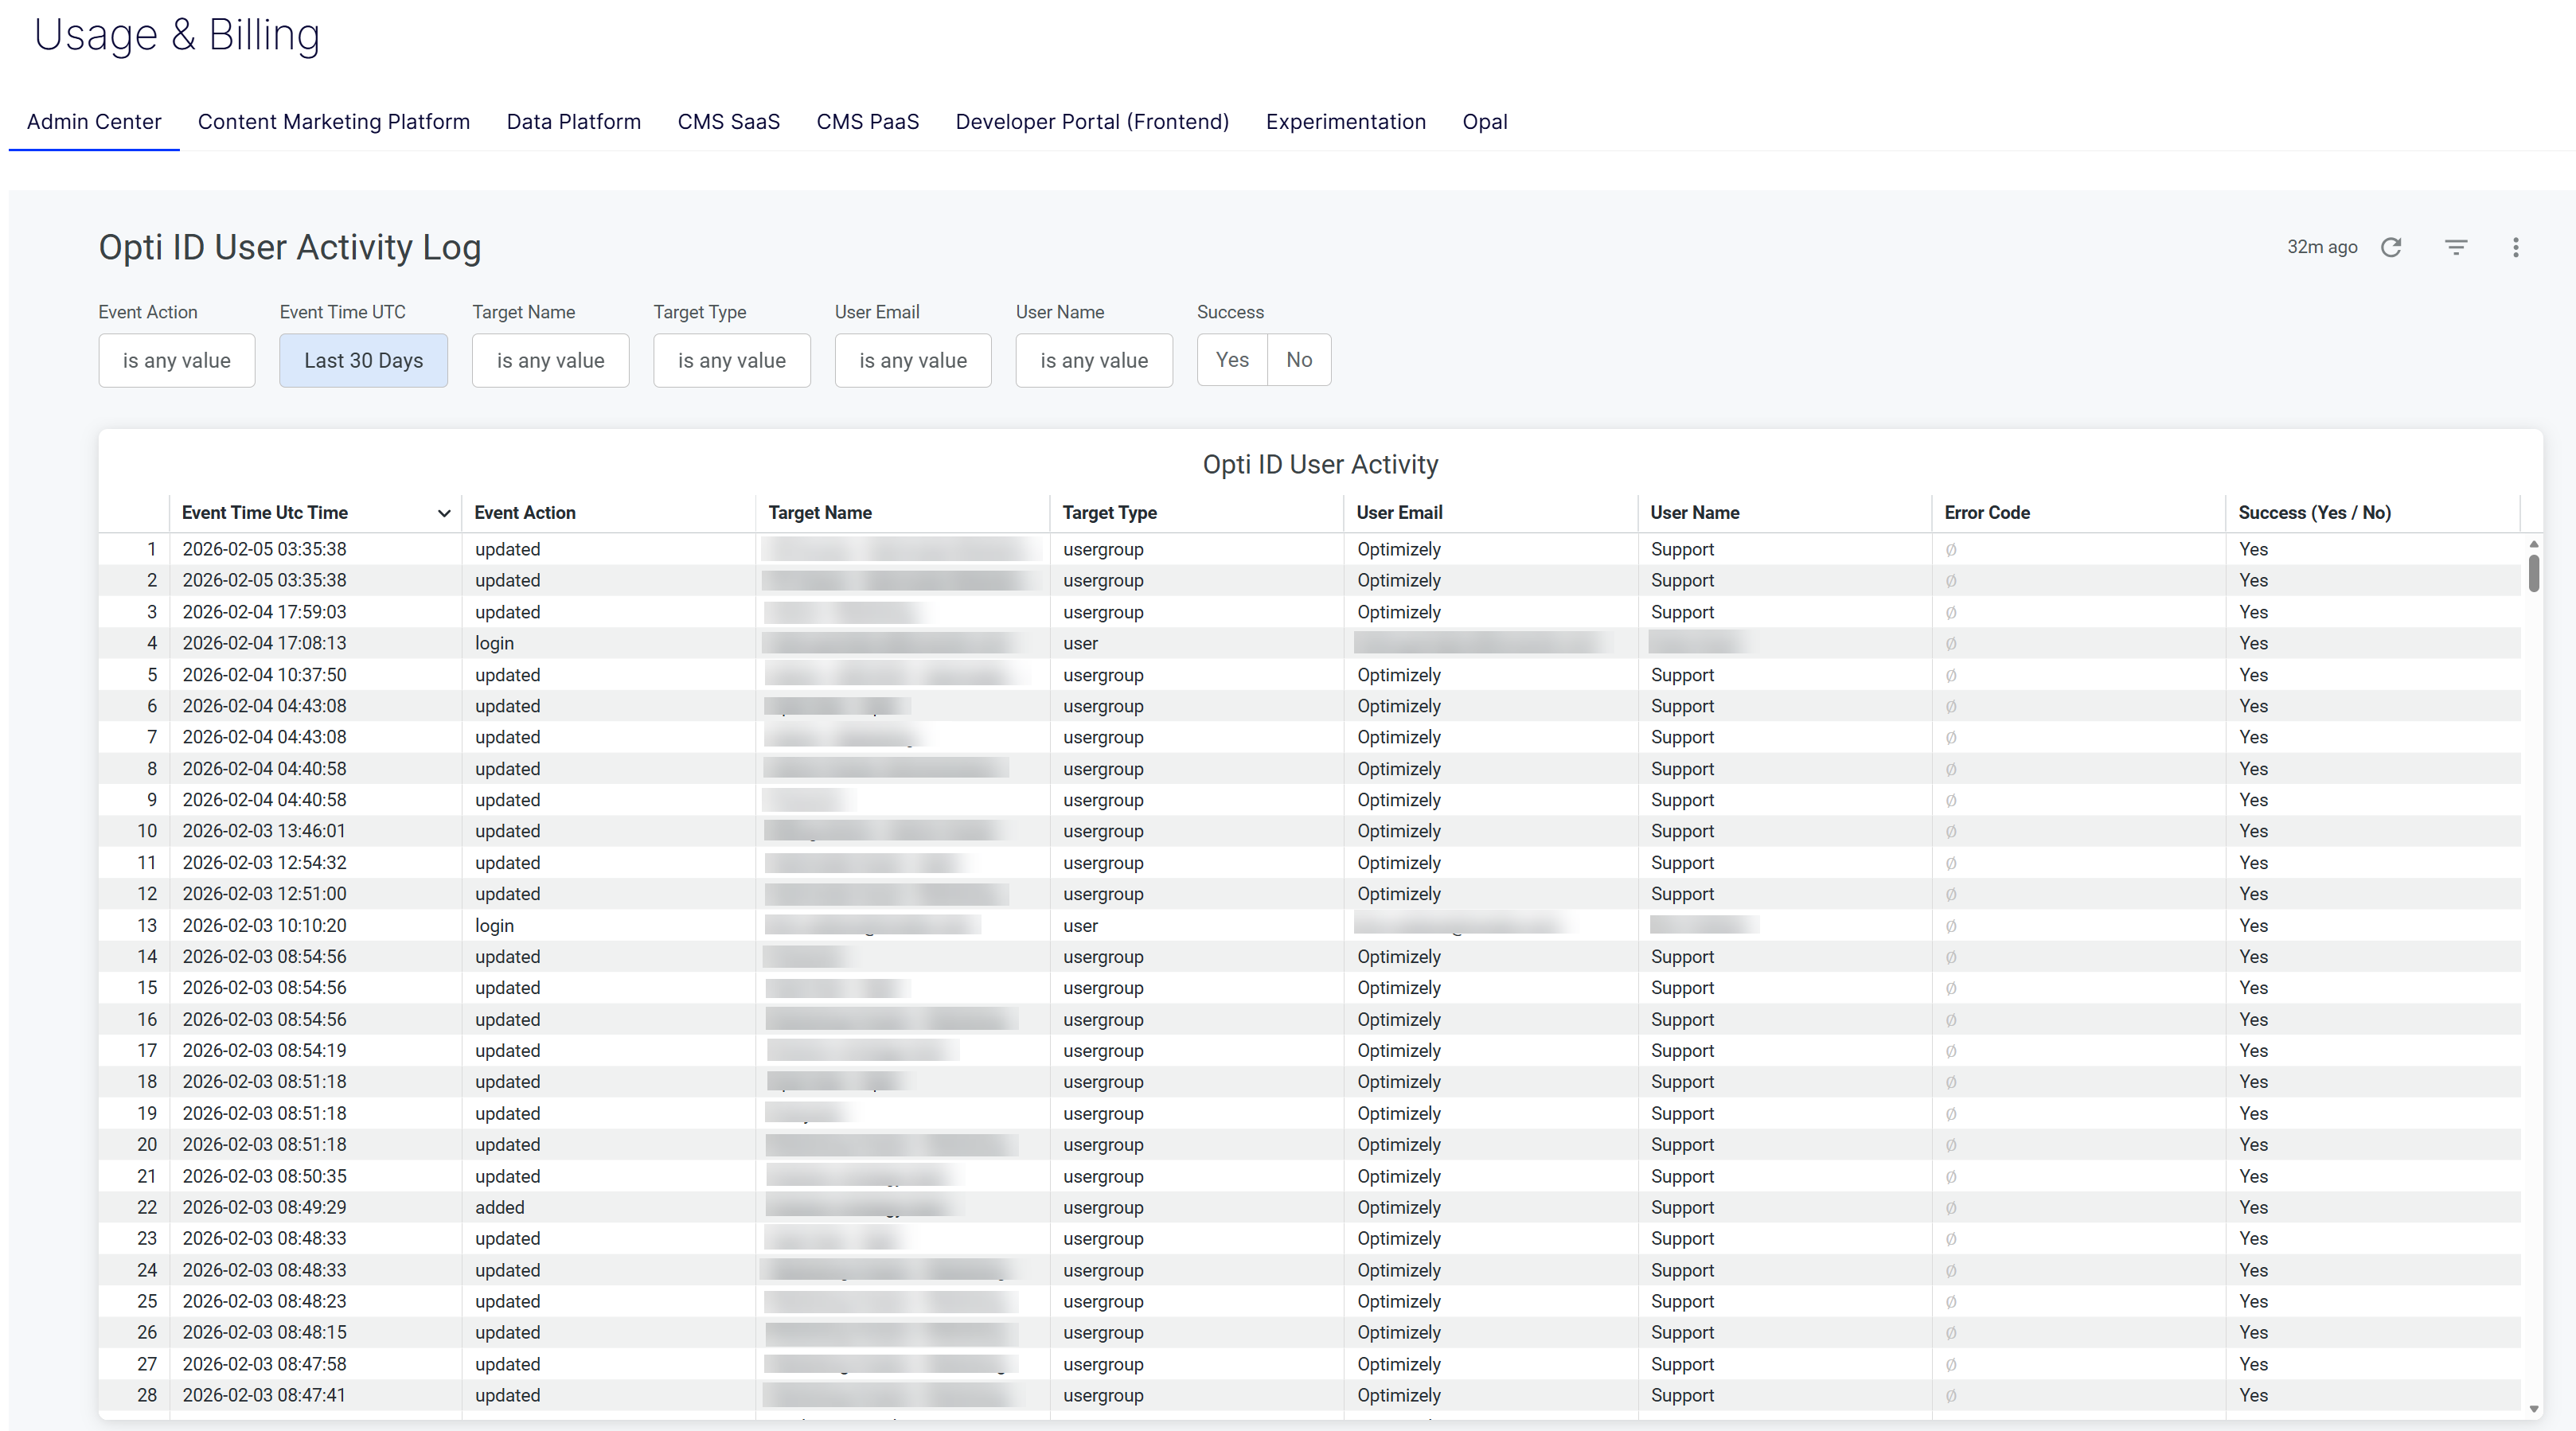Select row 4 login event cell

(495, 643)
